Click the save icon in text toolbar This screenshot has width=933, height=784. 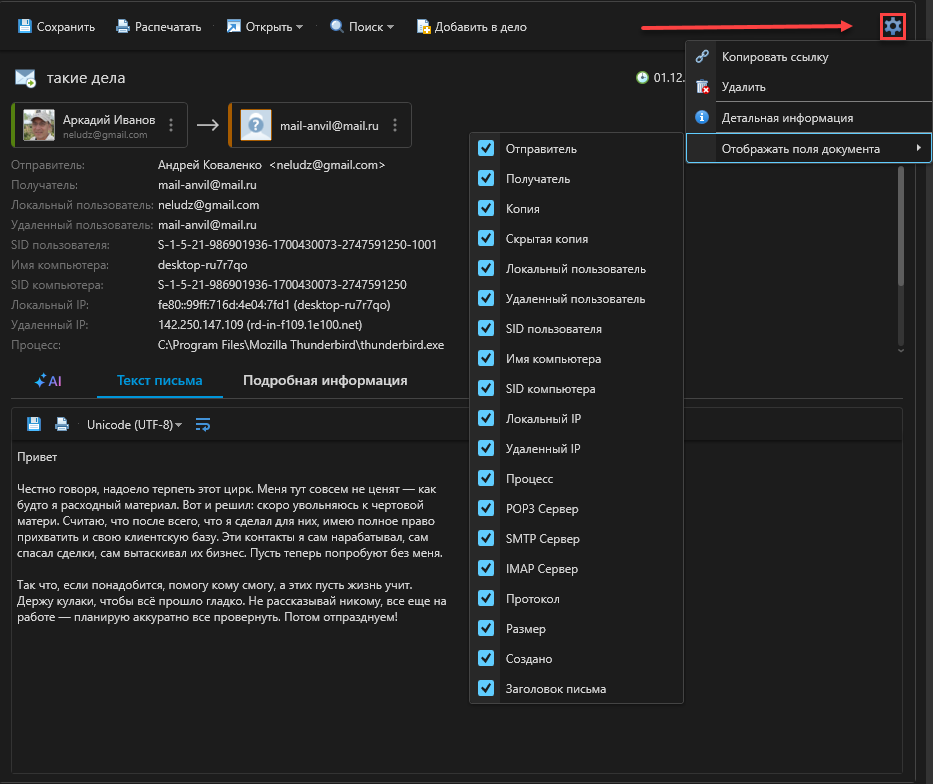point(34,424)
